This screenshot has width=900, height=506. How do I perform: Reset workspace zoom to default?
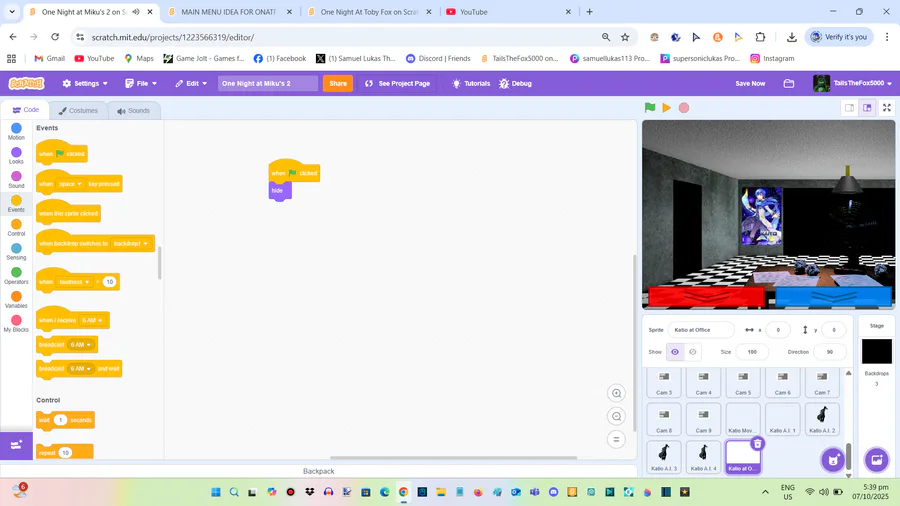point(616,439)
